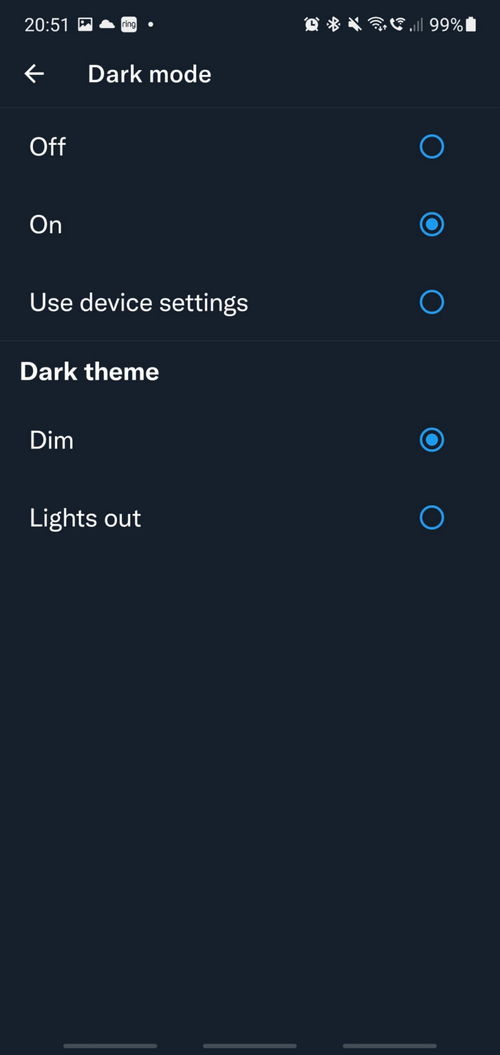Tap the Use device settings label

pos(139,303)
